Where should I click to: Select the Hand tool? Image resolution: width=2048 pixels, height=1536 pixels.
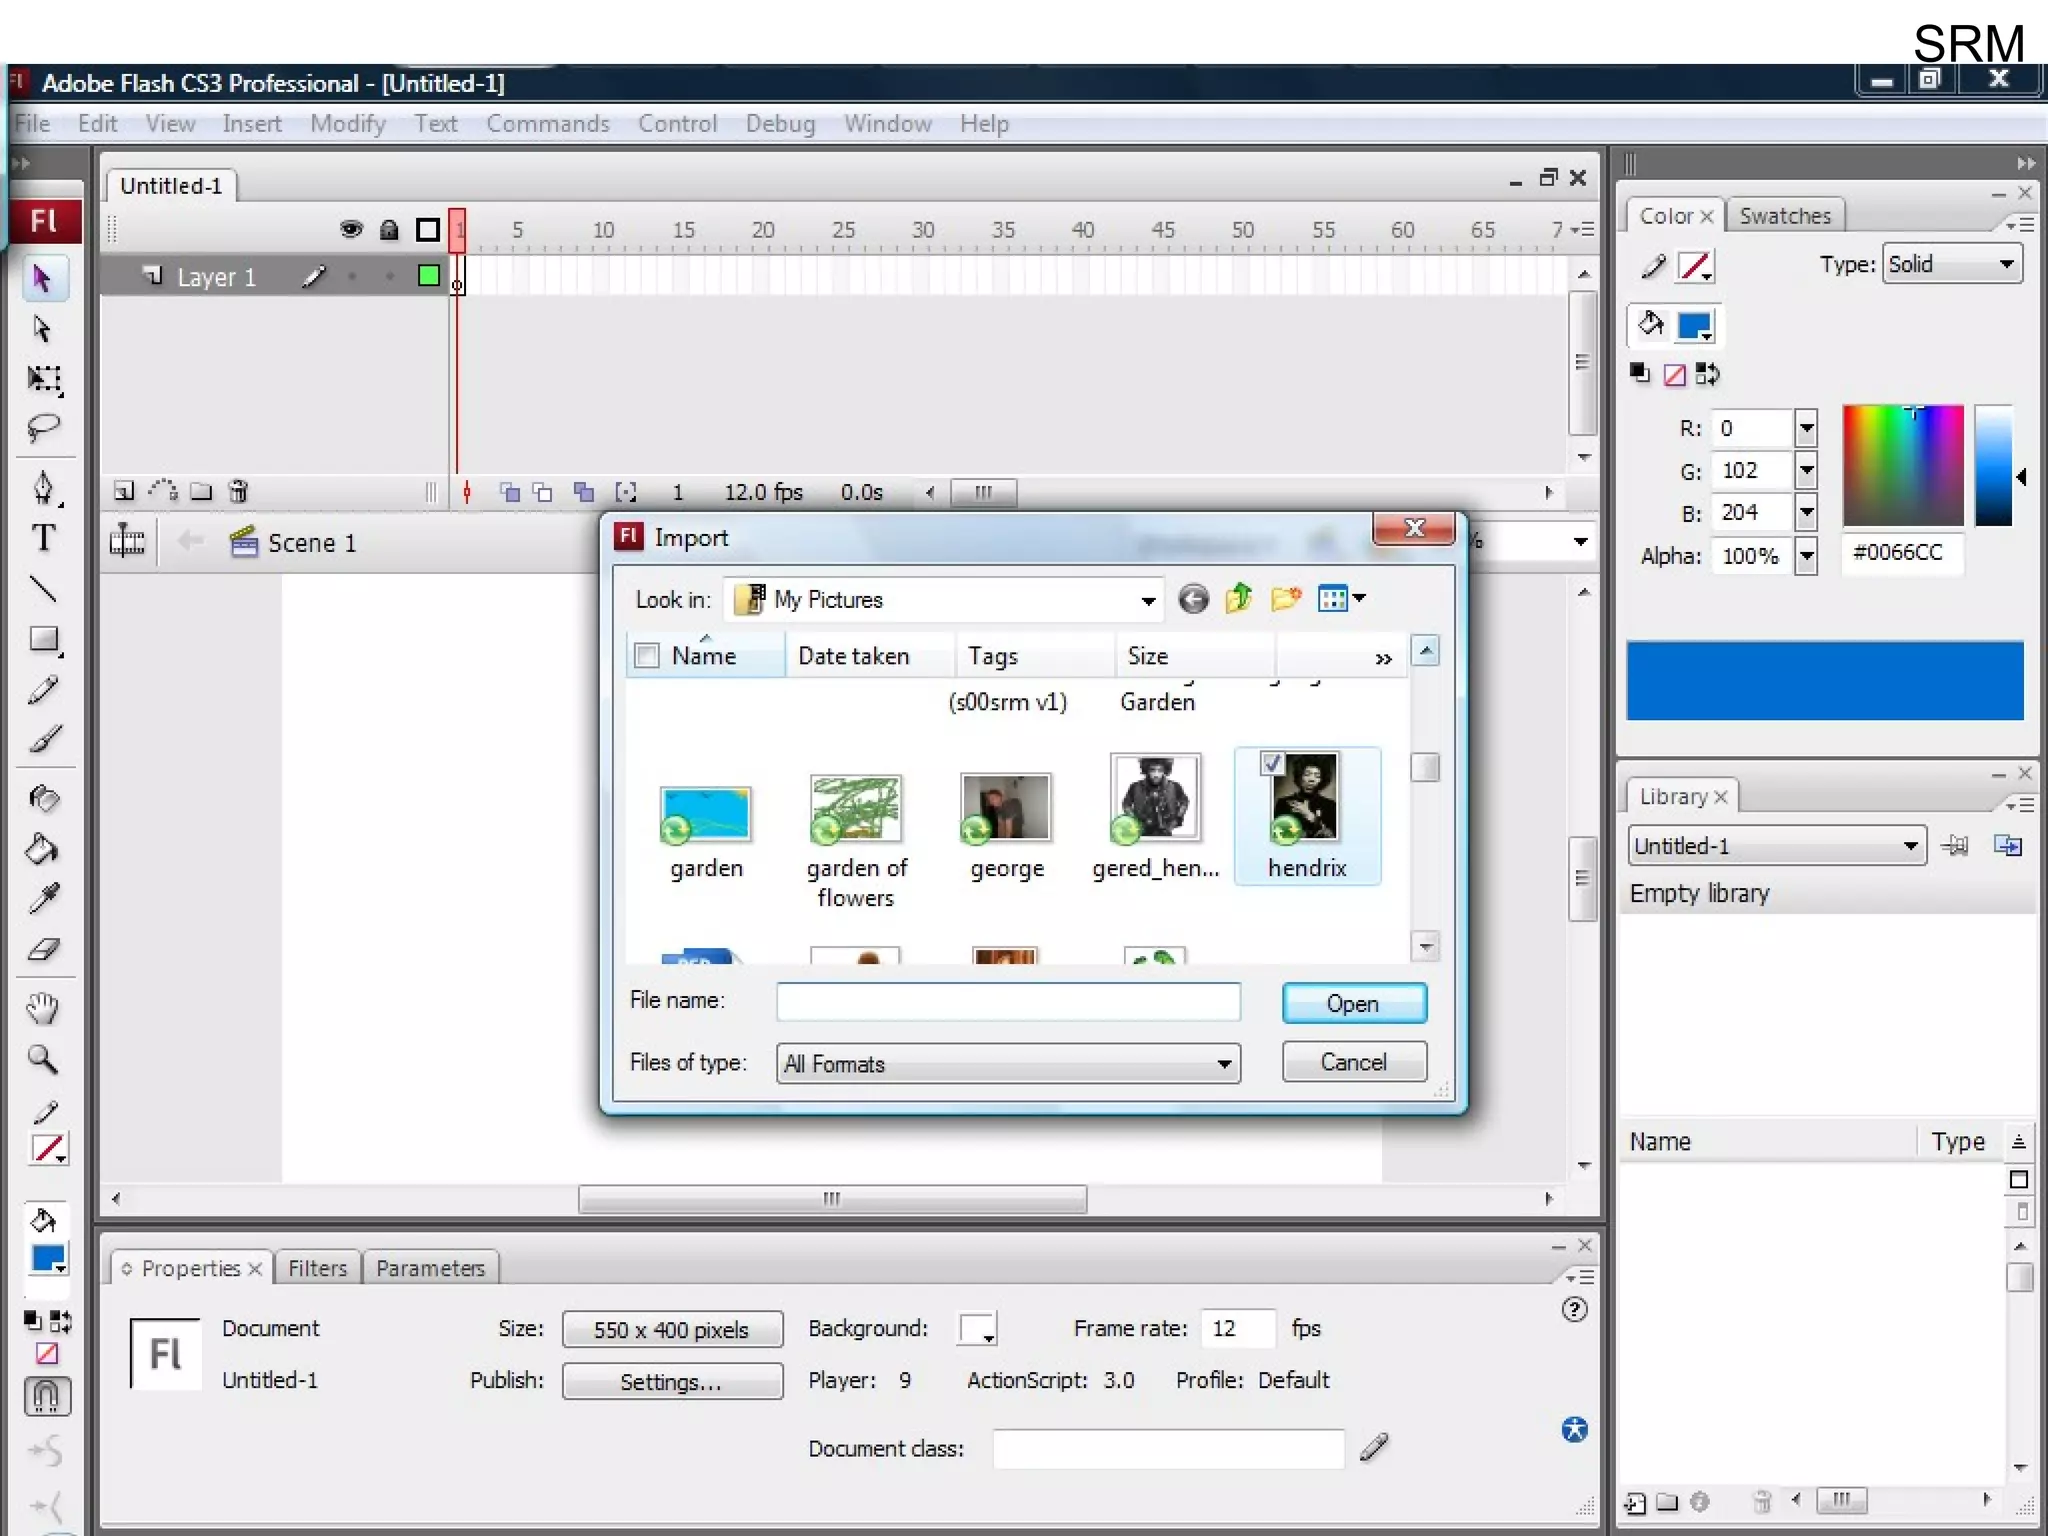[43, 1008]
